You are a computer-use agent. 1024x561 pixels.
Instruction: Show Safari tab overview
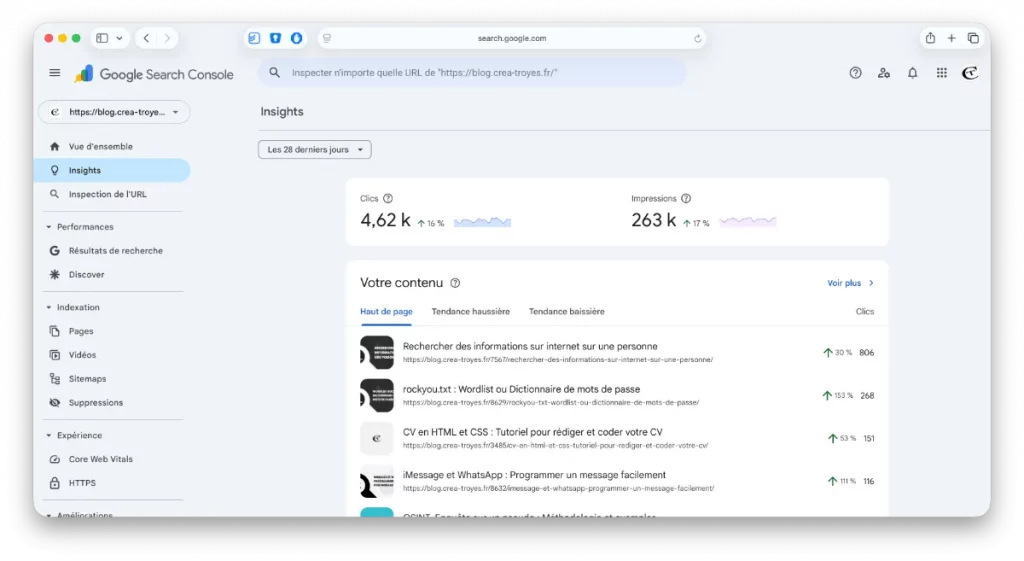pyautogui.click(x=973, y=38)
